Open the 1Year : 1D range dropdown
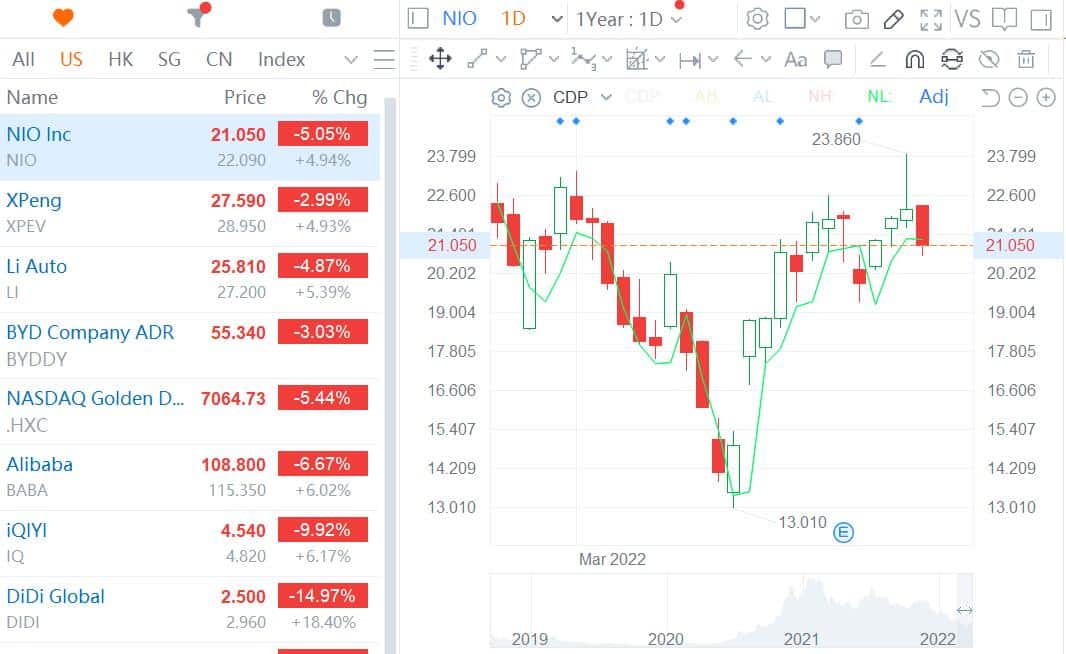 coord(630,19)
